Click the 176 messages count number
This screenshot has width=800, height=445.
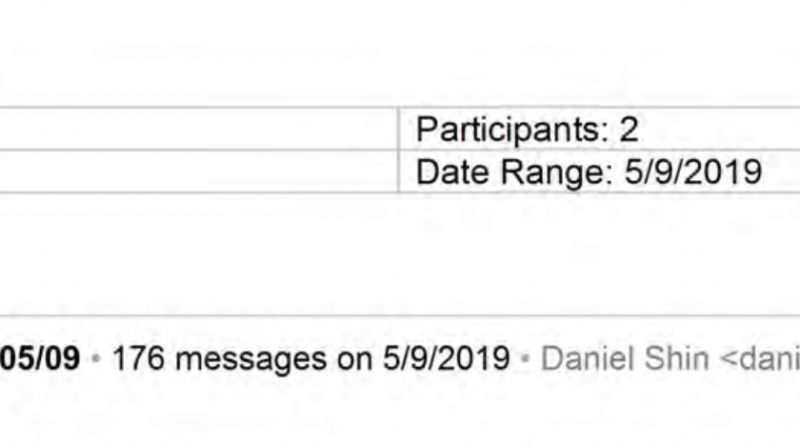(x=138, y=358)
